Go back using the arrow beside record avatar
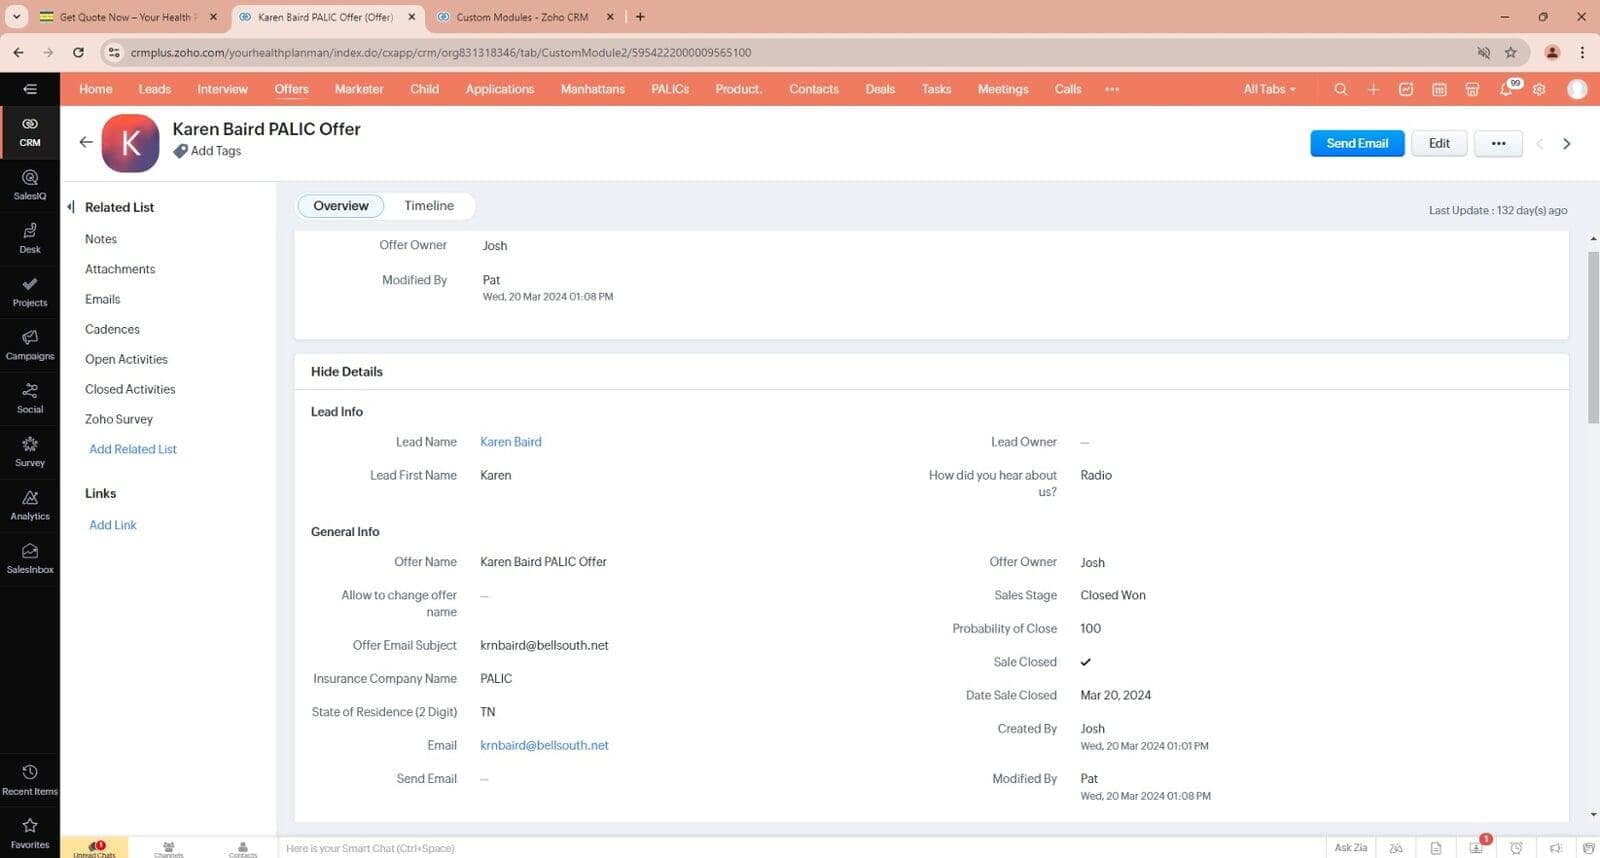 86,142
